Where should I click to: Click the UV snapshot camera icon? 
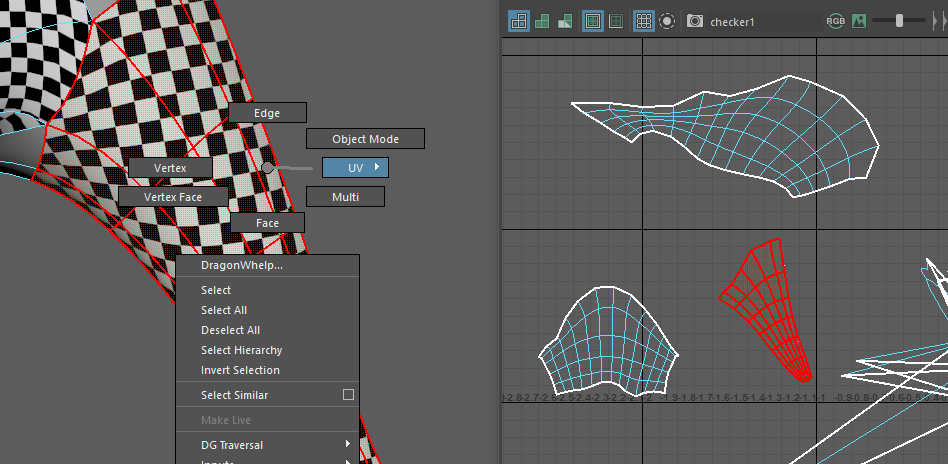(695, 21)
